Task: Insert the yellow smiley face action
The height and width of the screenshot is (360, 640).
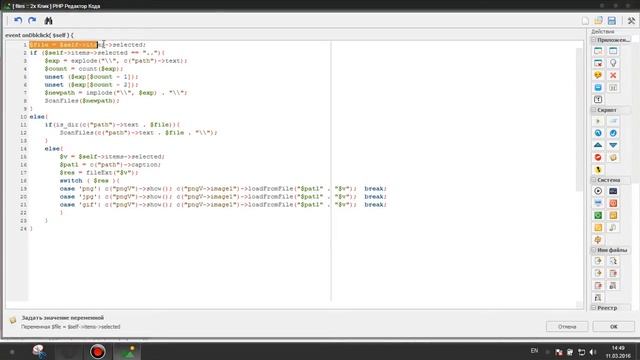Action: pos(598,76)
